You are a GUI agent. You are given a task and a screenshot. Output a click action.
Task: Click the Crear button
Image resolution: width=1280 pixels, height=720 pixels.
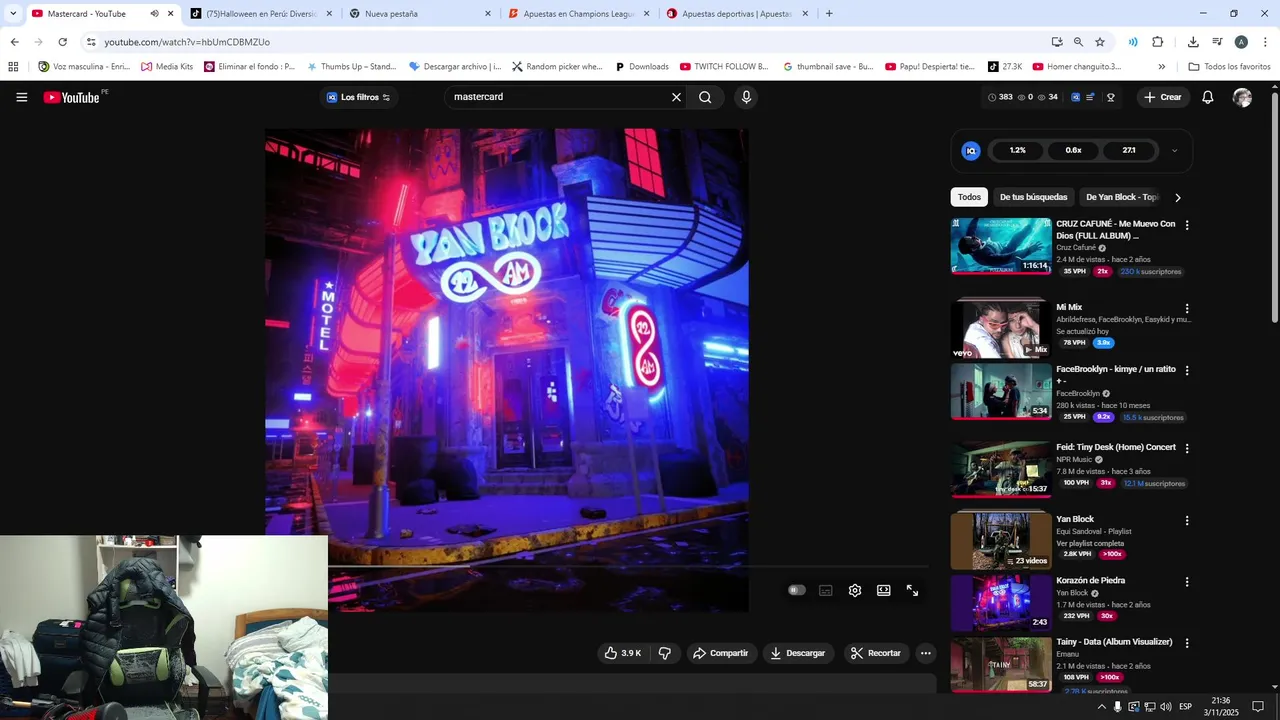point(1163,97)
